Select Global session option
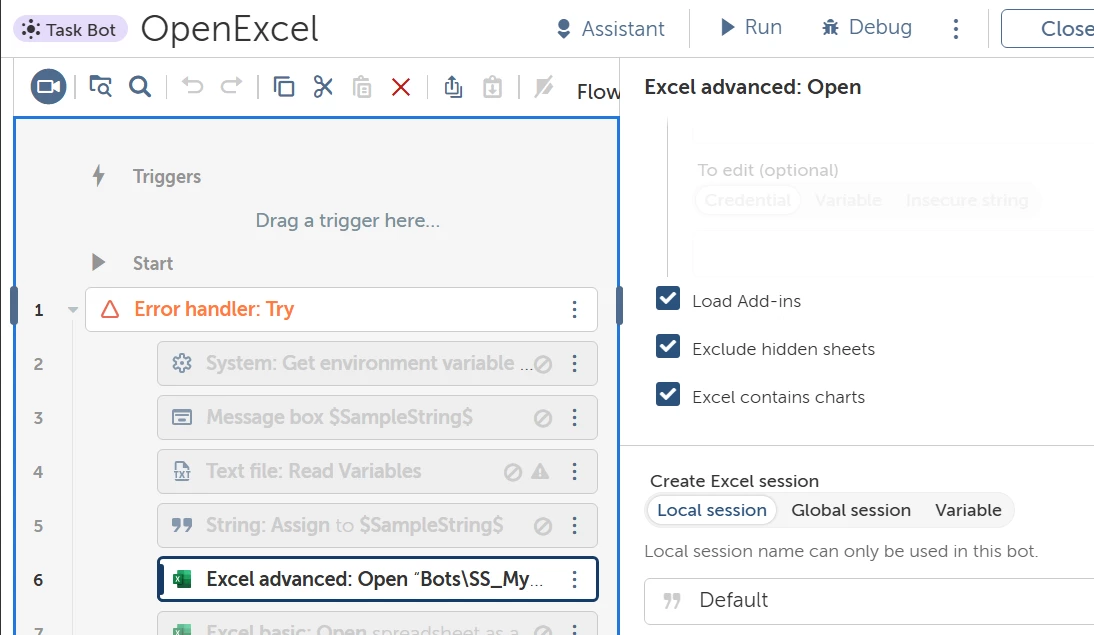The image size is (1094, 635). coord(851,510)
